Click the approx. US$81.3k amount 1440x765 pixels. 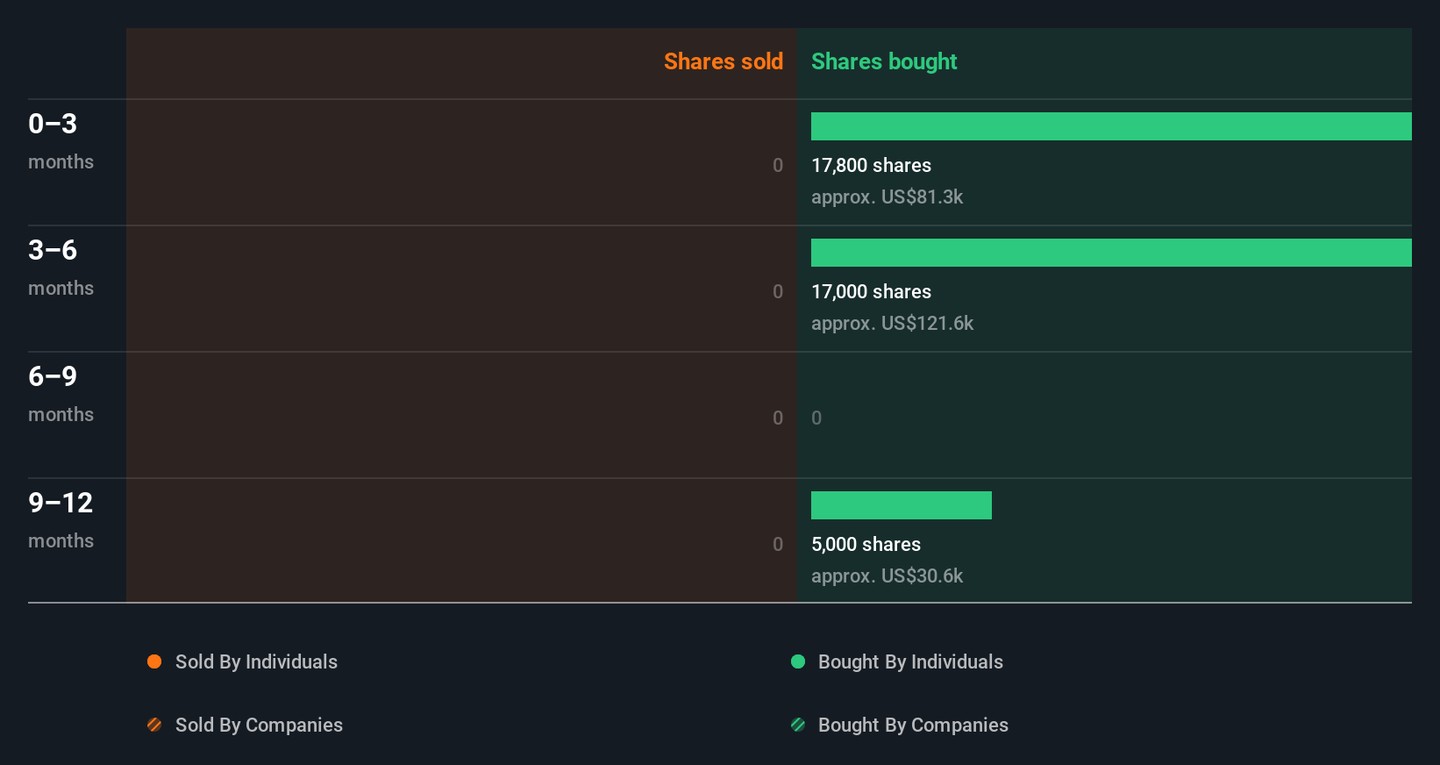pyautogui.click(x=887, y=197)
